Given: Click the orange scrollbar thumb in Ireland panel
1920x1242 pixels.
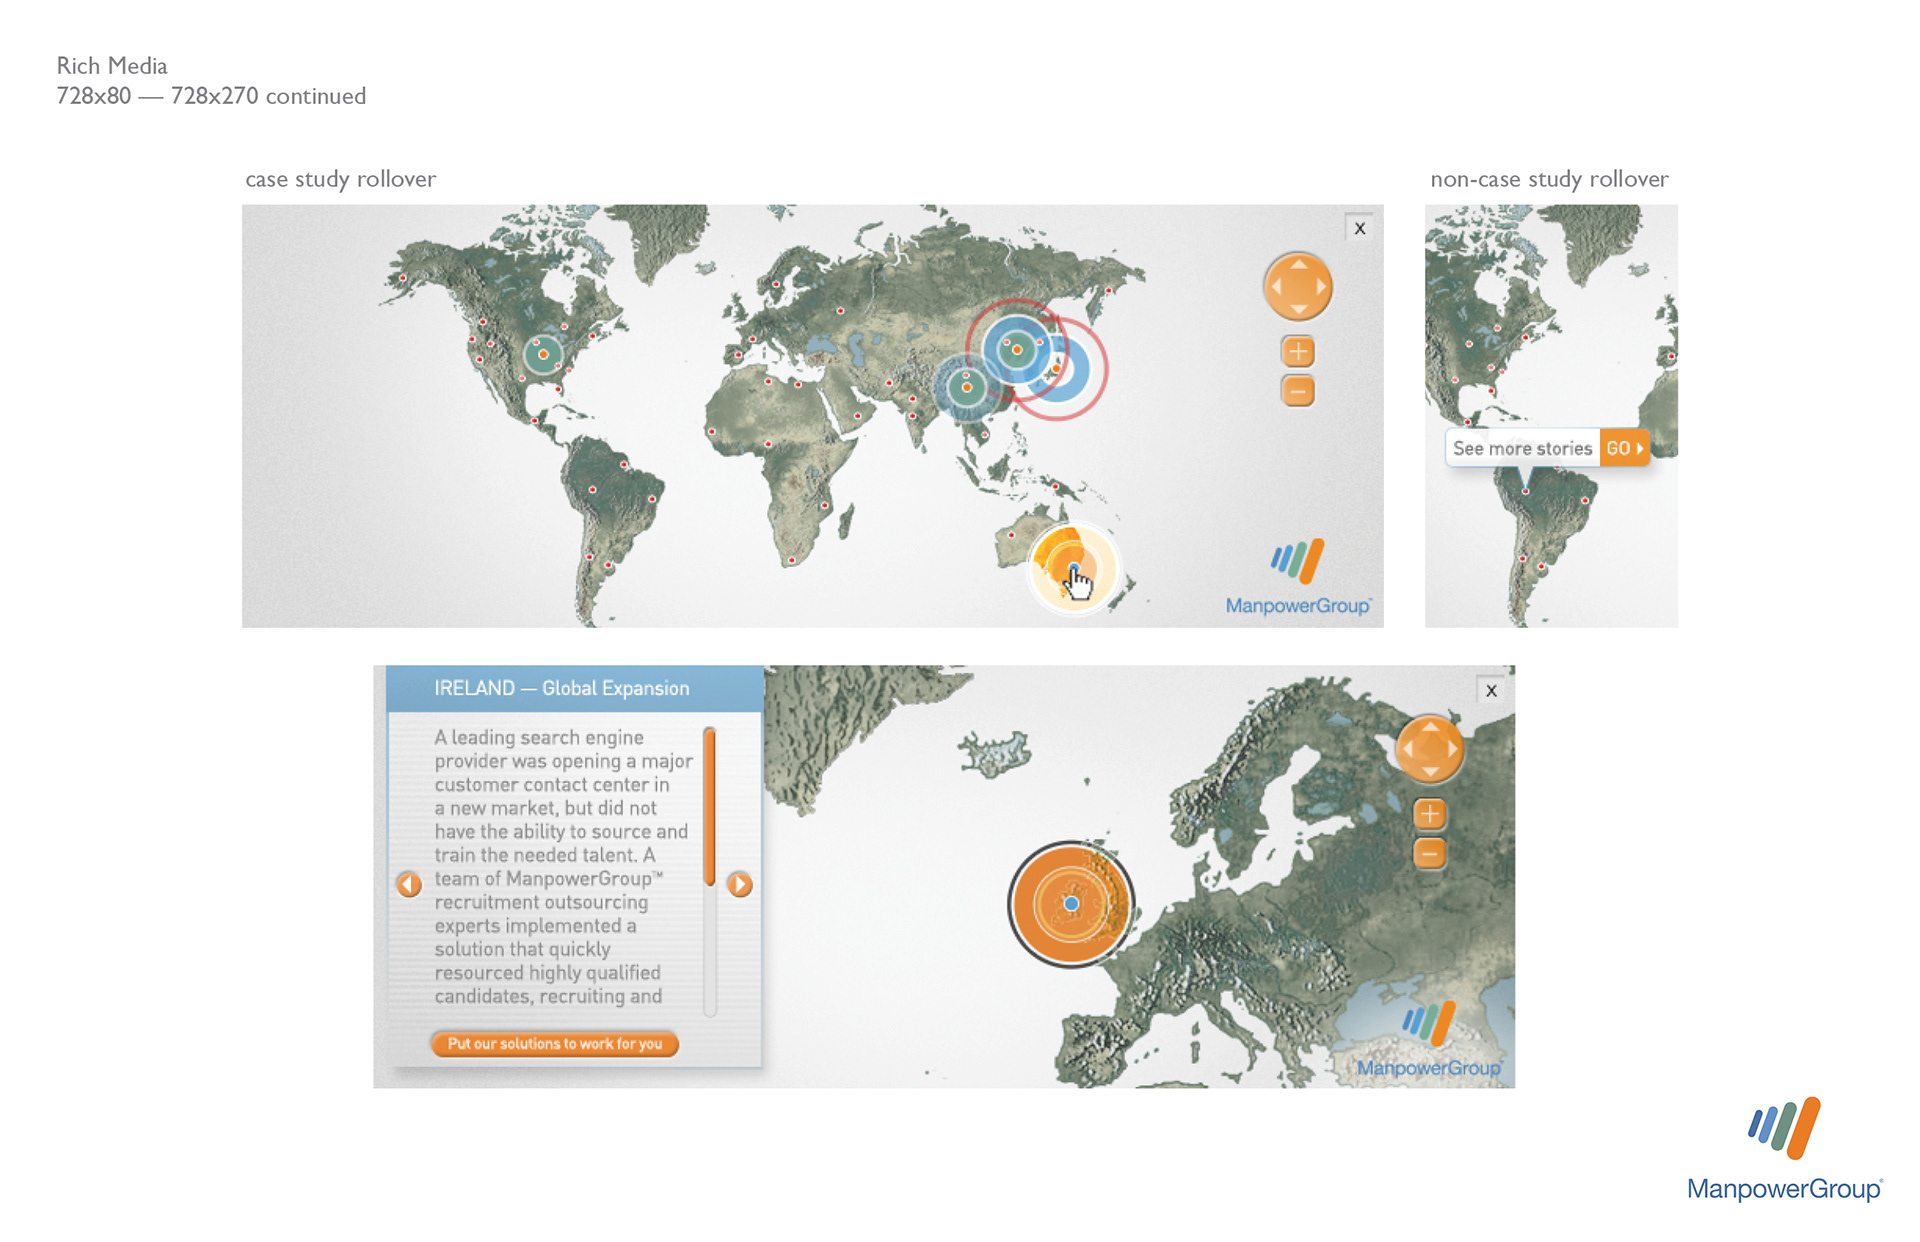Looking at the screenshot, I should pos(709,806).
